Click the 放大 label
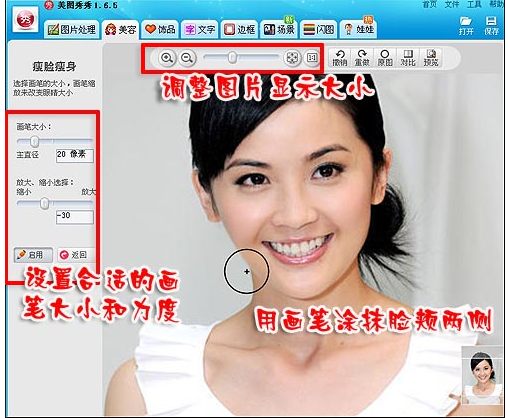The image size is (508, 418). pyautogui.click(x=88, y=192)
